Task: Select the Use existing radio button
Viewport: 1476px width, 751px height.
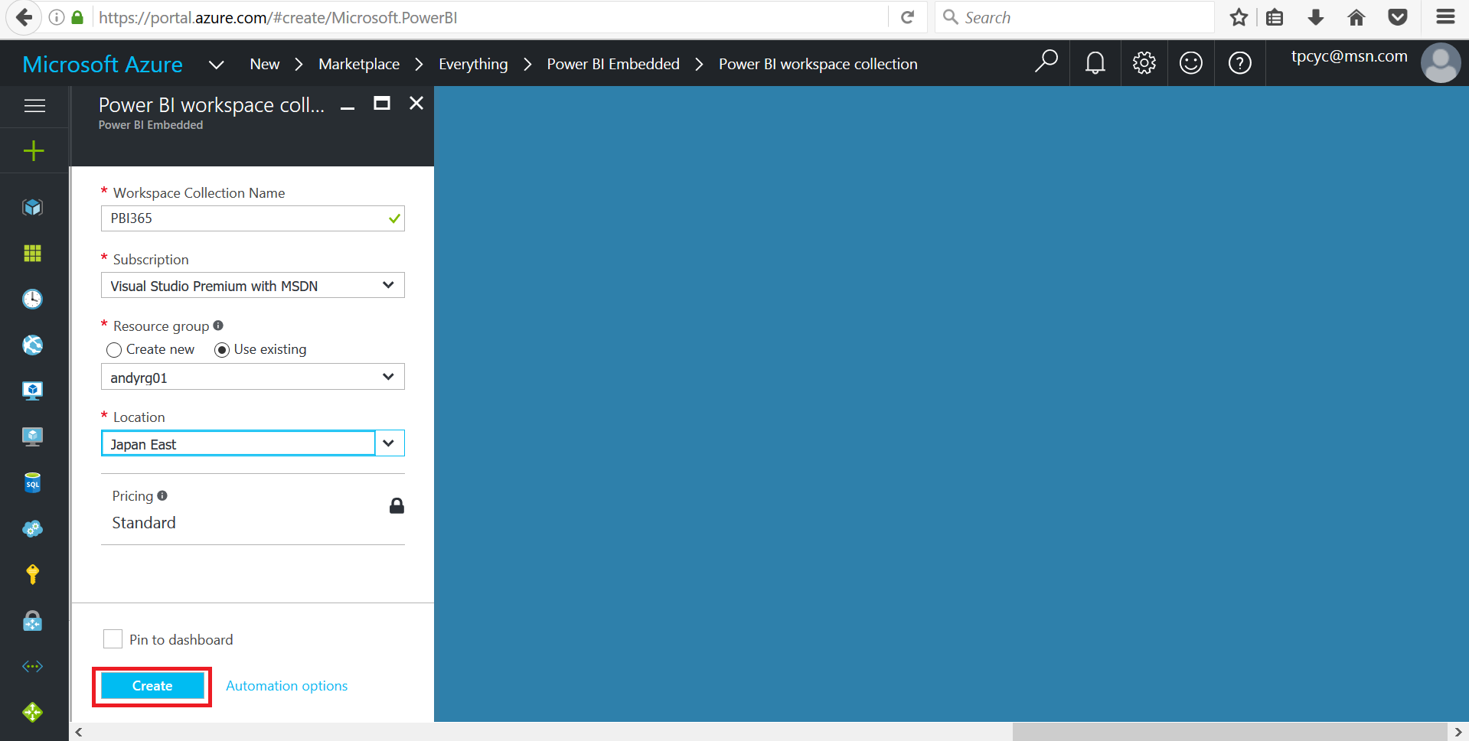Action: click(x=222, y=350)
